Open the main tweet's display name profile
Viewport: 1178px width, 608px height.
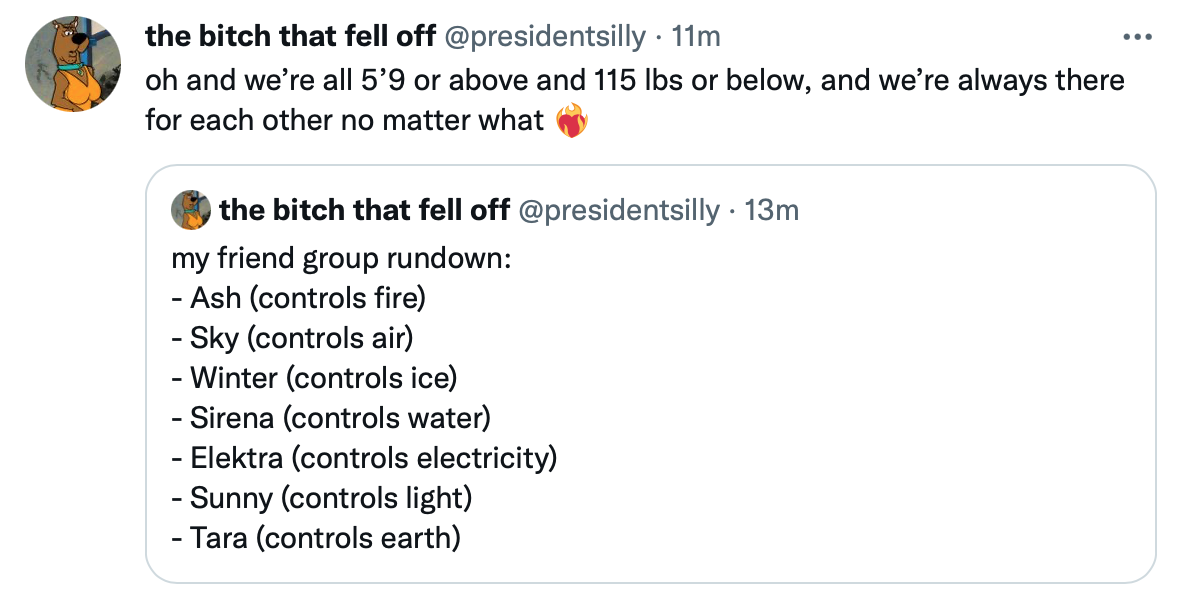(x=290, y=36)
